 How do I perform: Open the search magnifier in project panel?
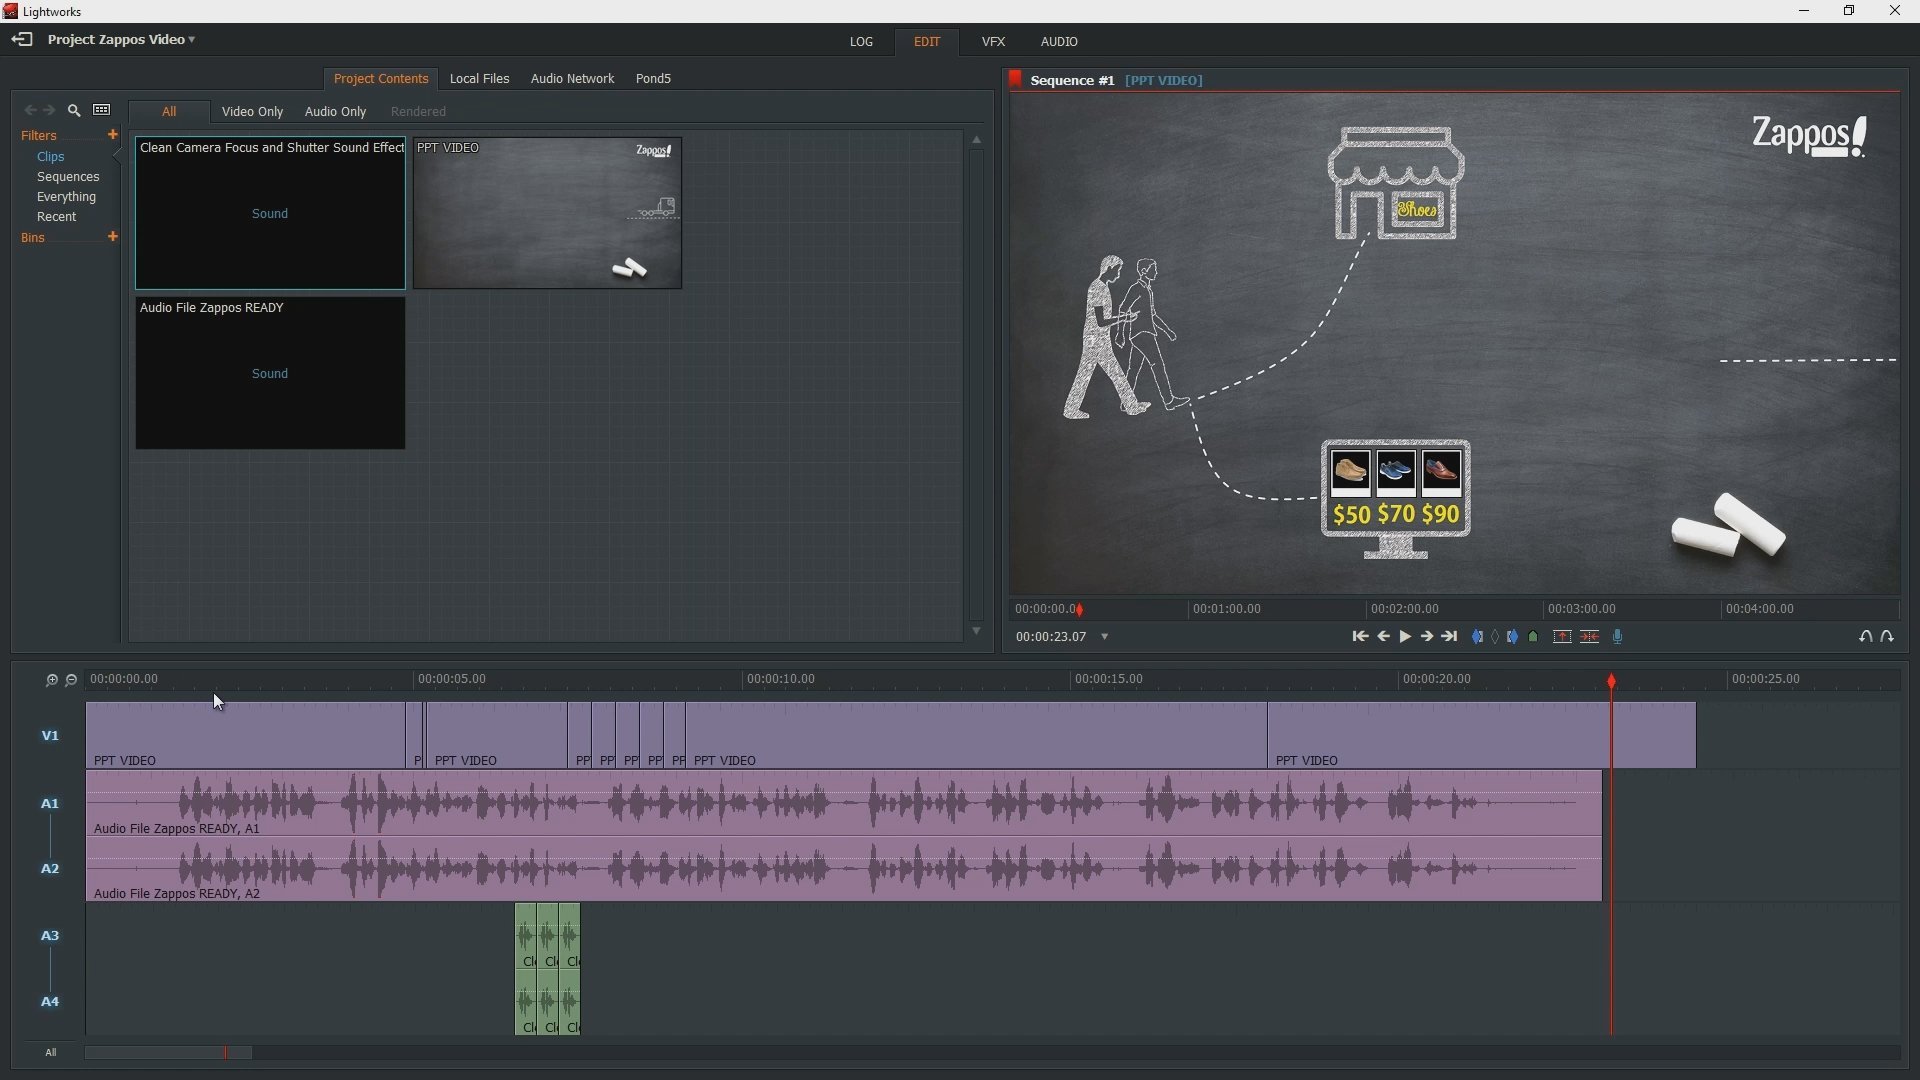tap(74, 111)
